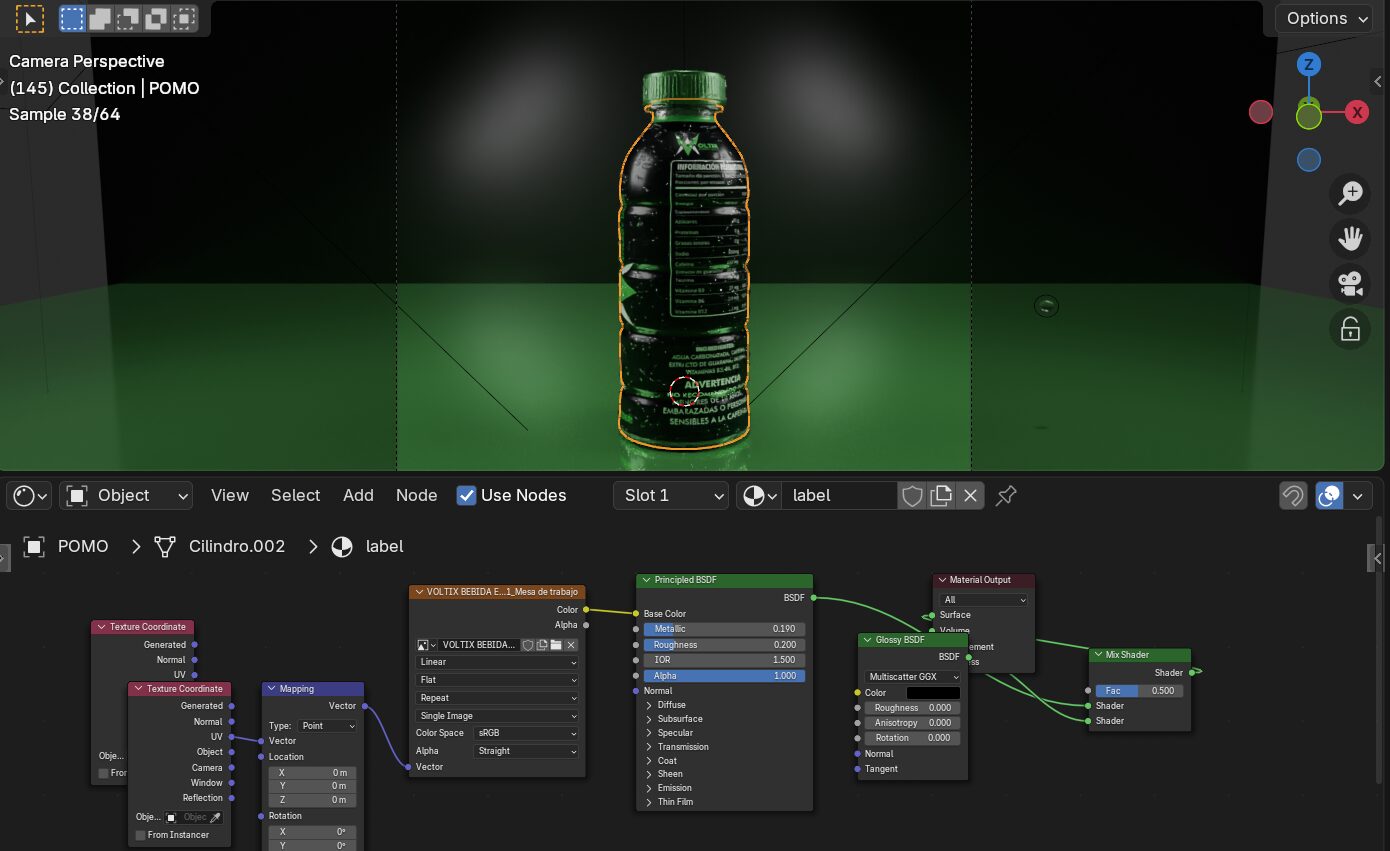
Task: Uncheck the Use Nodes checkbox
Action: coord(467,496)
